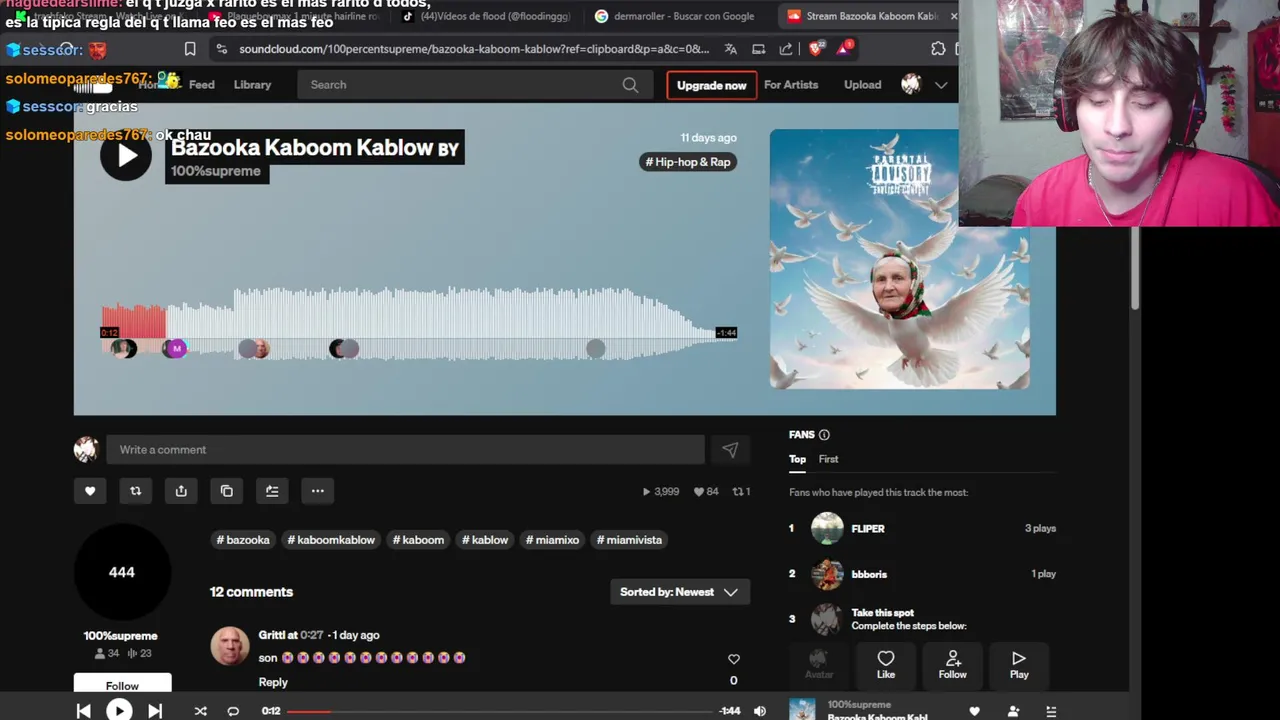The width and height of the screenshot is (1280, 720).
Task: Like the track with heart button
Action: pyautogui.click(x=90, y=491)
